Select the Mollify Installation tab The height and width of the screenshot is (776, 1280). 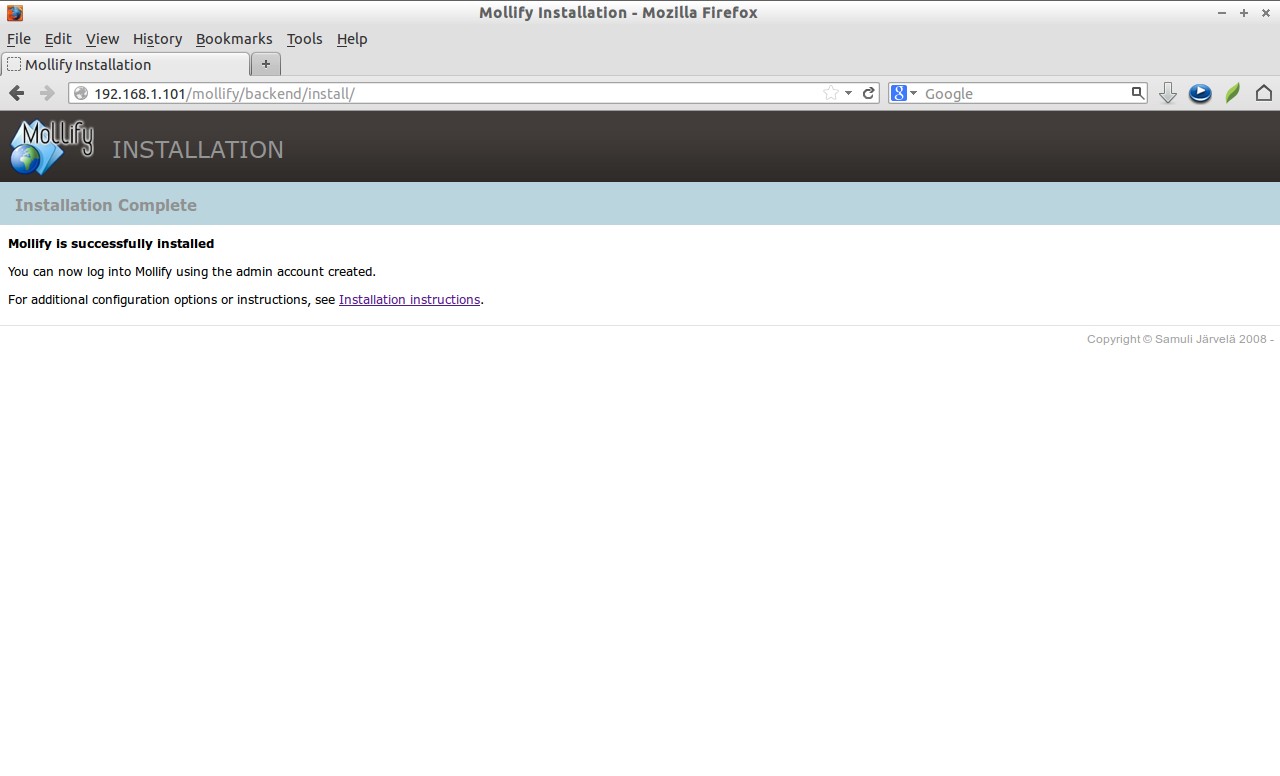pos(125,64)
